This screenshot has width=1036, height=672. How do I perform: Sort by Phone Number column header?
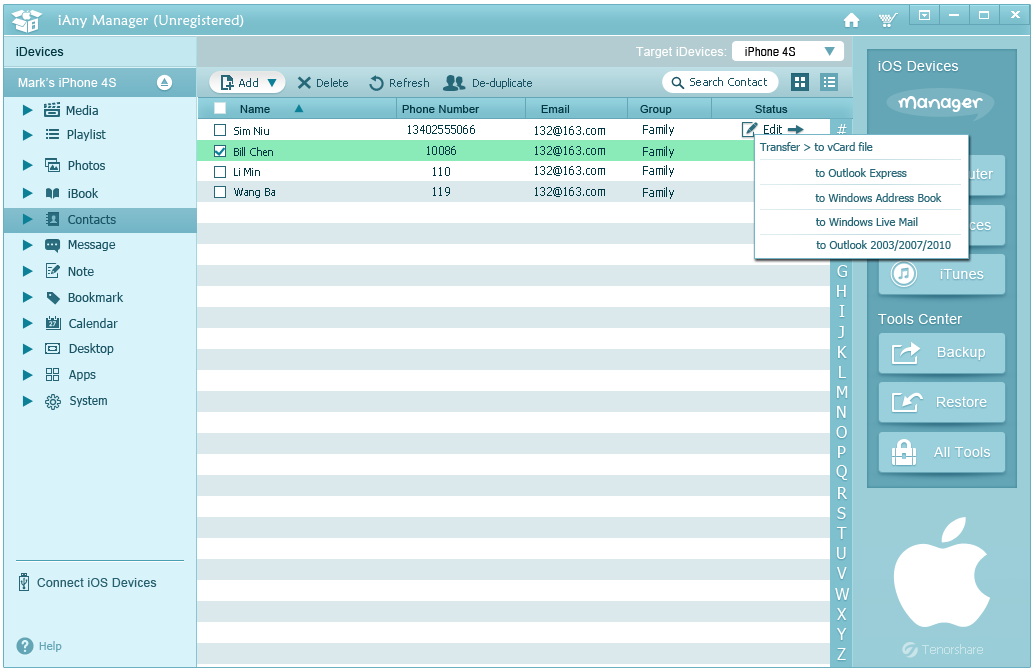440,109
